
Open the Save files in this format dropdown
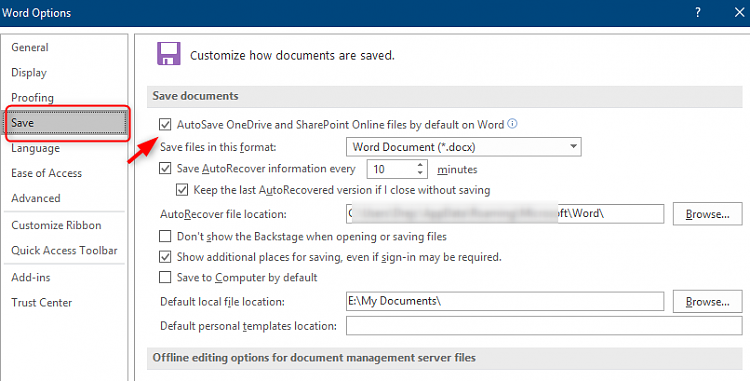click(x=463, y=147)
